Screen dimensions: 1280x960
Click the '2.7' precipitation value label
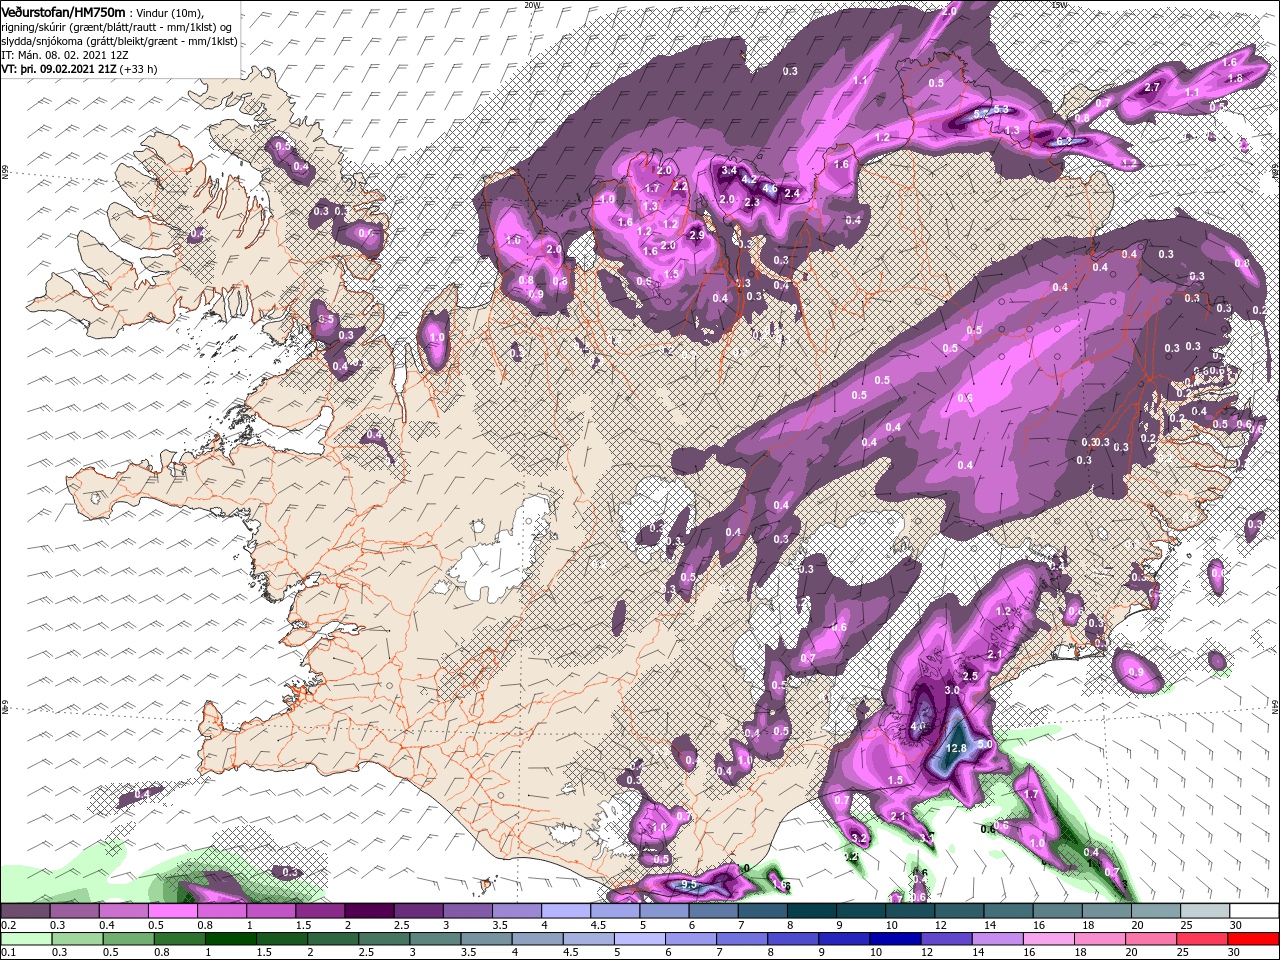click(1151, 88)
